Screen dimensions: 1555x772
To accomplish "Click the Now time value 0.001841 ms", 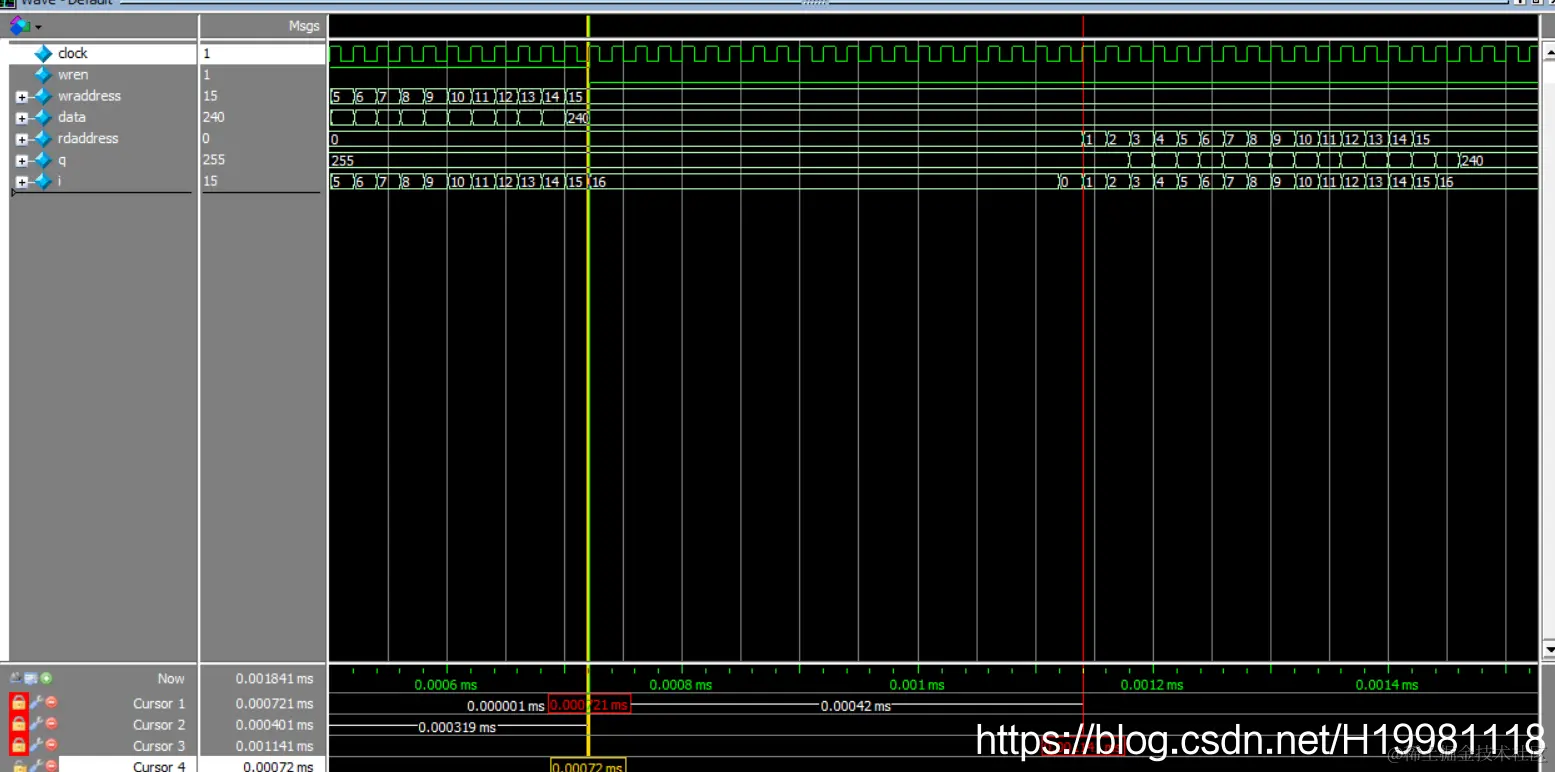I will click(x=274, y=678).
